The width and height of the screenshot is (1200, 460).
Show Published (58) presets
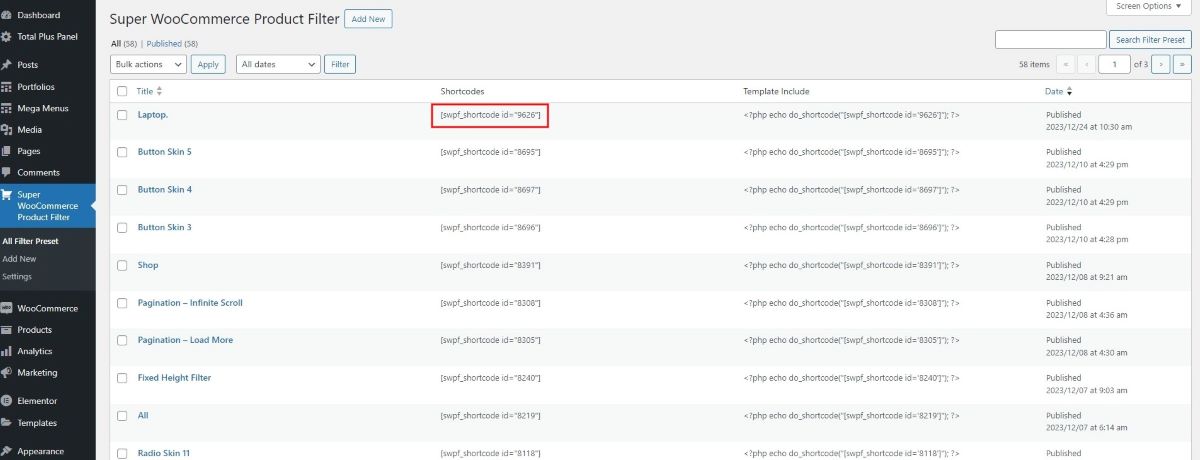pos(172,44)
